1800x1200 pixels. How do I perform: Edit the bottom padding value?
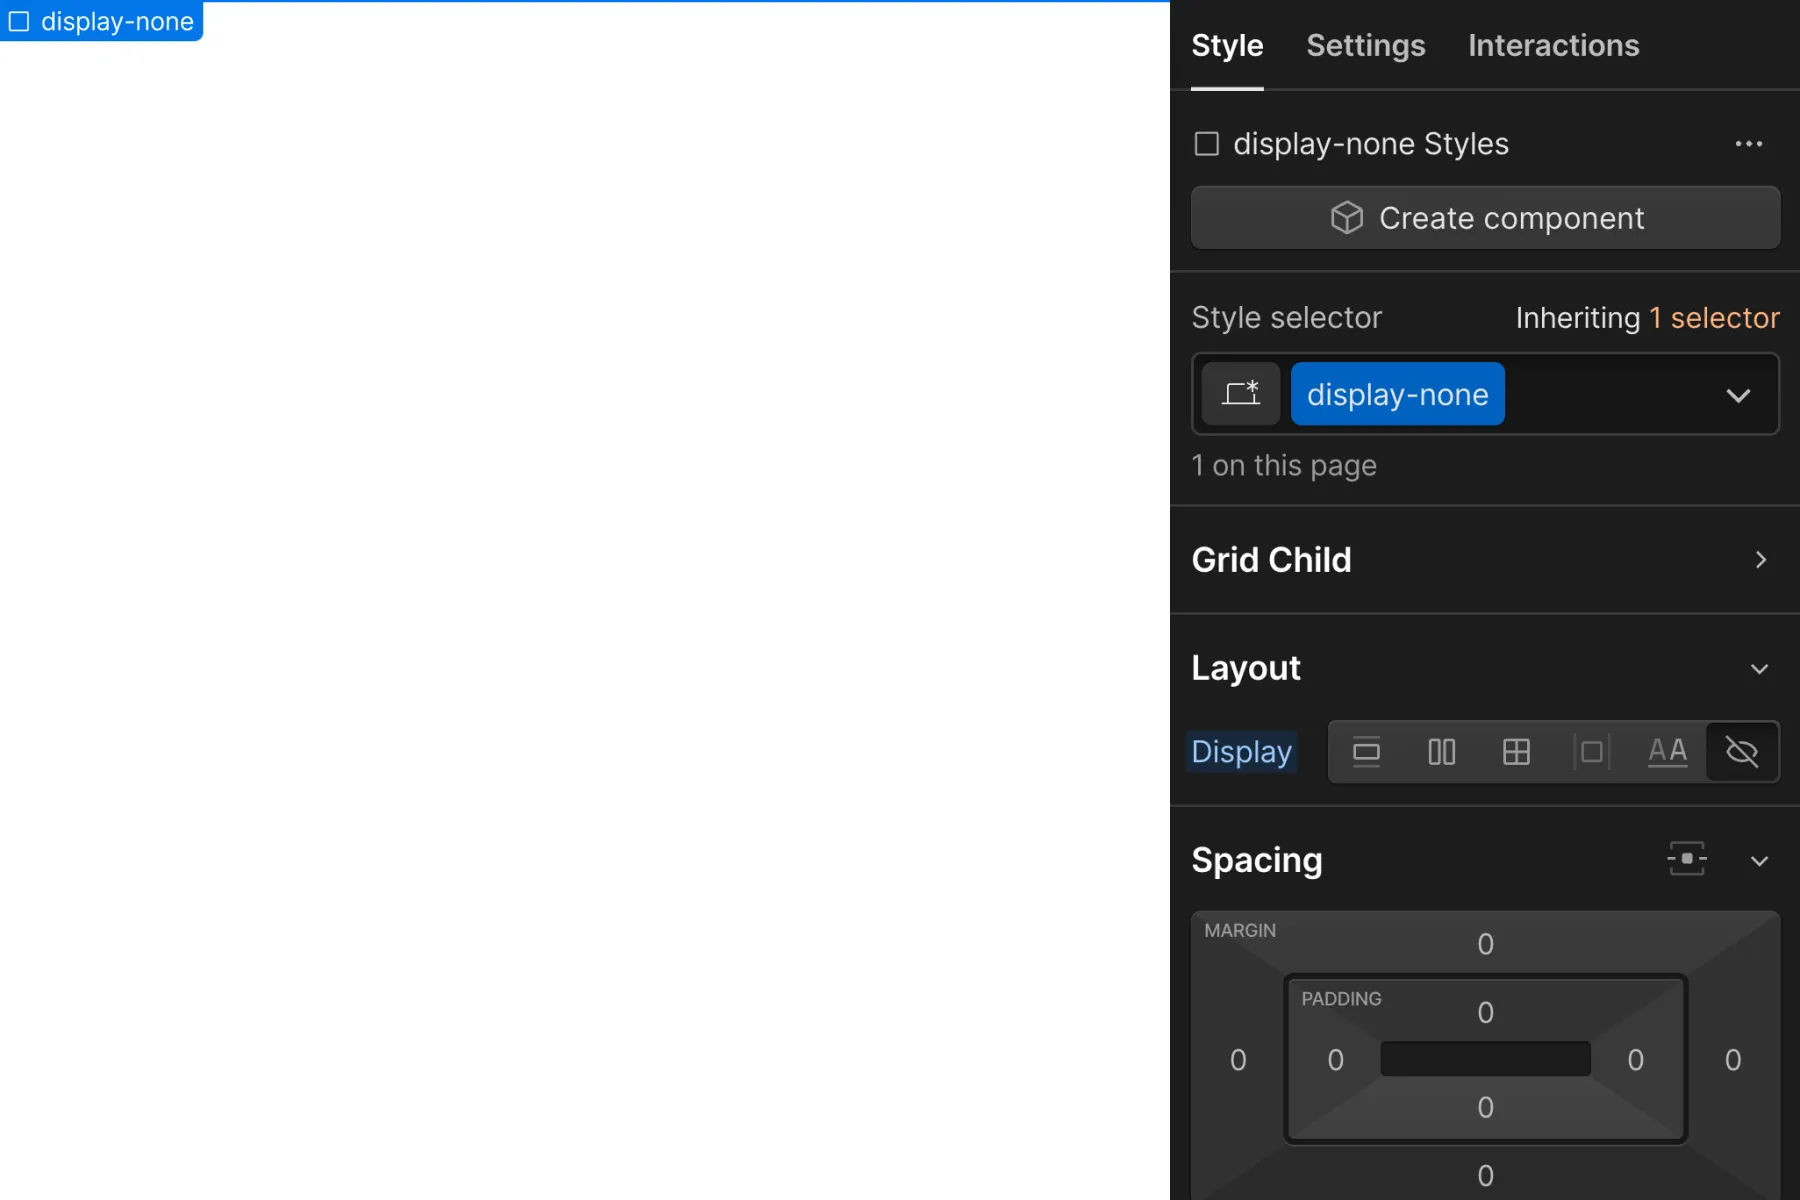click(1485, 1107)
